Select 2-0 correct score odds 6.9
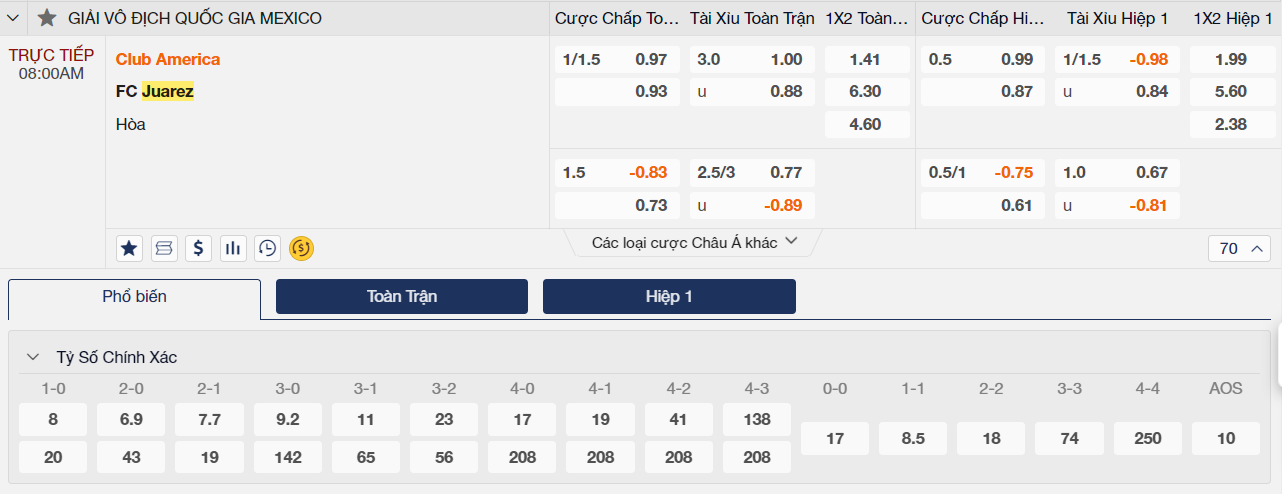This screenshot has width=1282, height=494. [x=131, y=420]
